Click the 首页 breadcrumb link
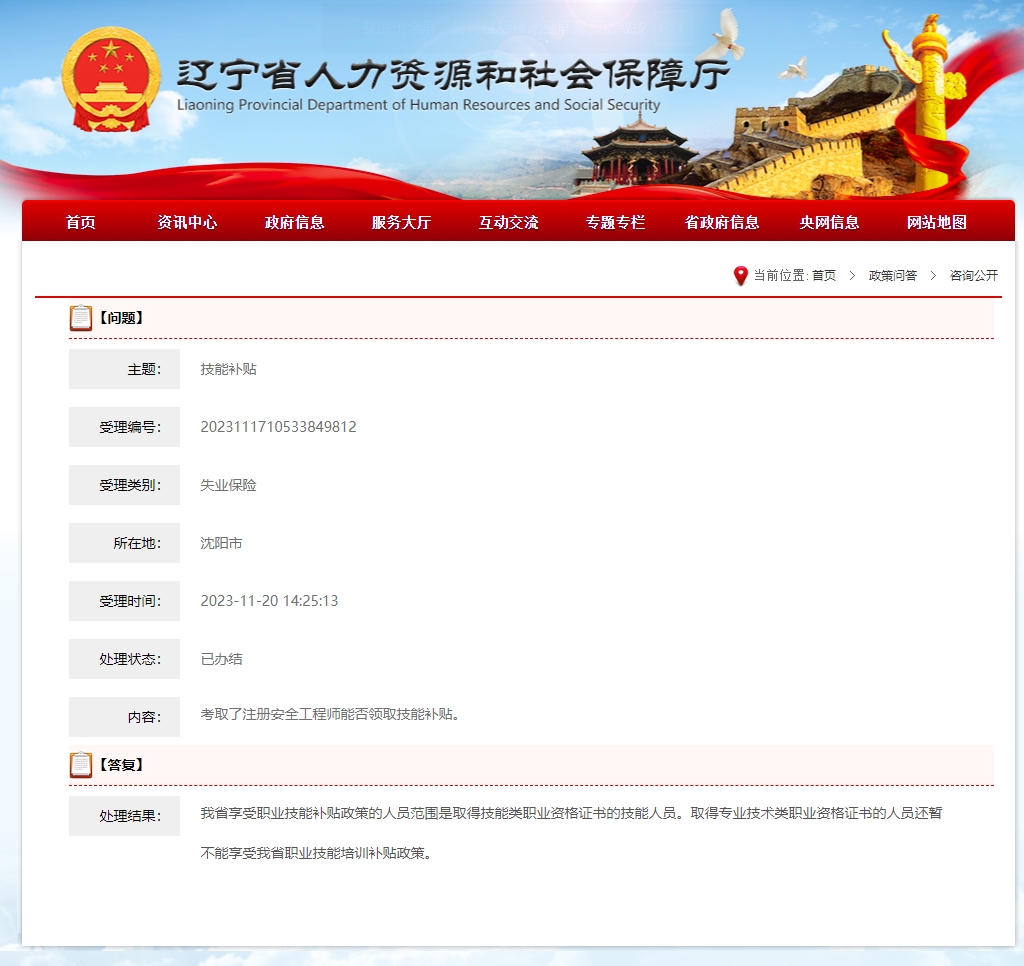The image size is (1024, 966). (824, 276)
